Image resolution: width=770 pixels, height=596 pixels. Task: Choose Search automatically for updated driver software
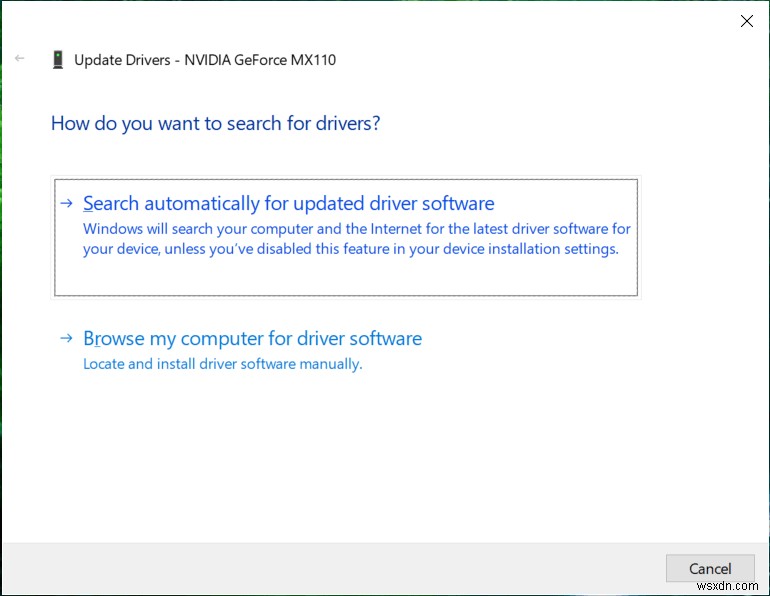point(346,238)
